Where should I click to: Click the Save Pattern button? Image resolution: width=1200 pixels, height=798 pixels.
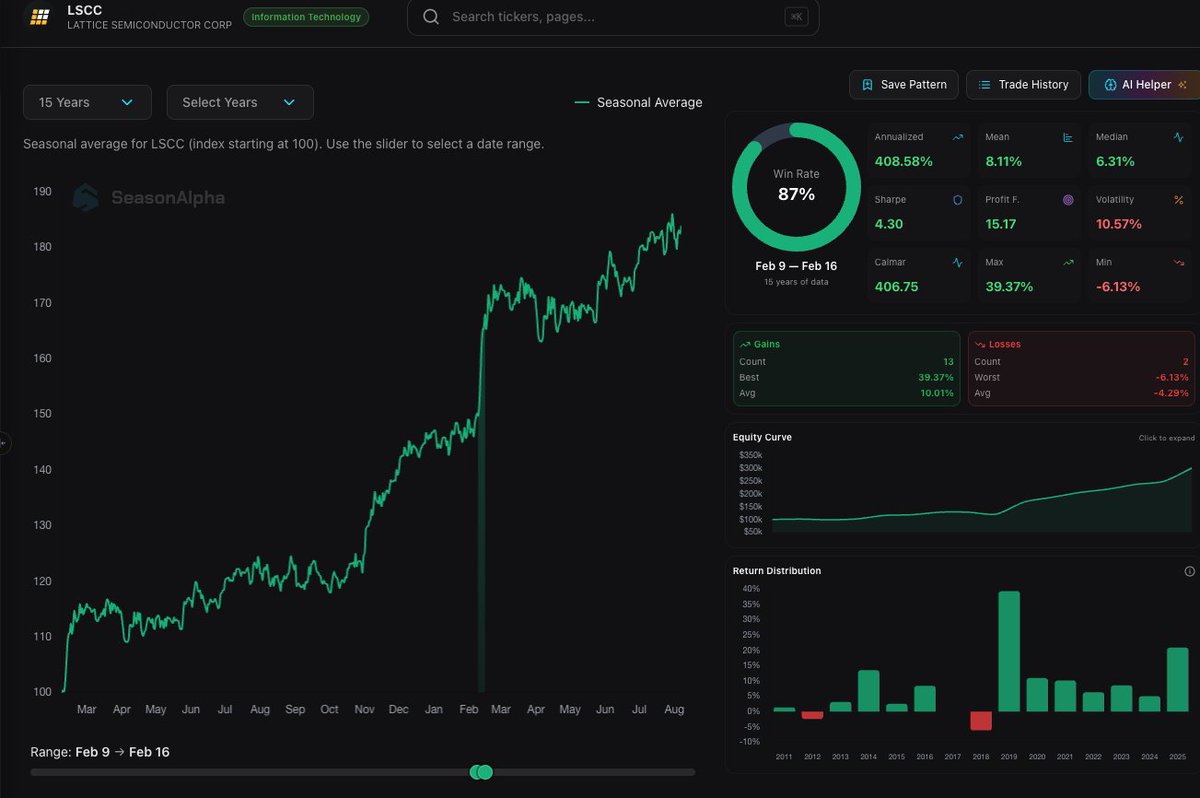click(x=903, y=84)
